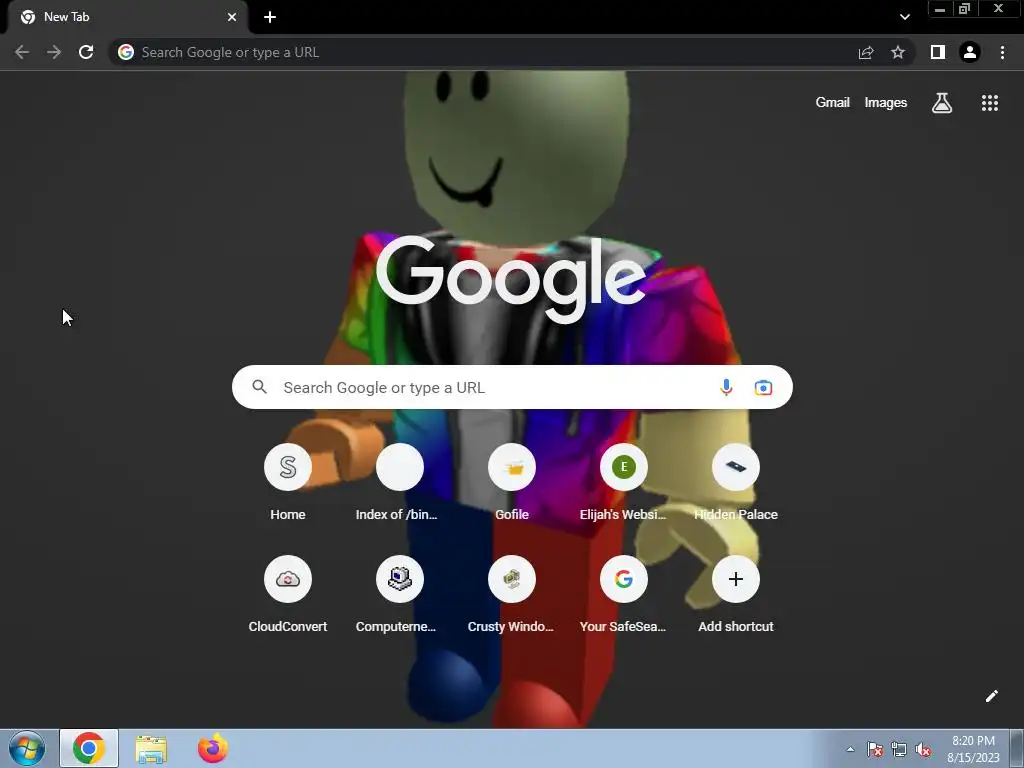
Task: Click the Google icon in address bar
Action: (x=126, y=52)
